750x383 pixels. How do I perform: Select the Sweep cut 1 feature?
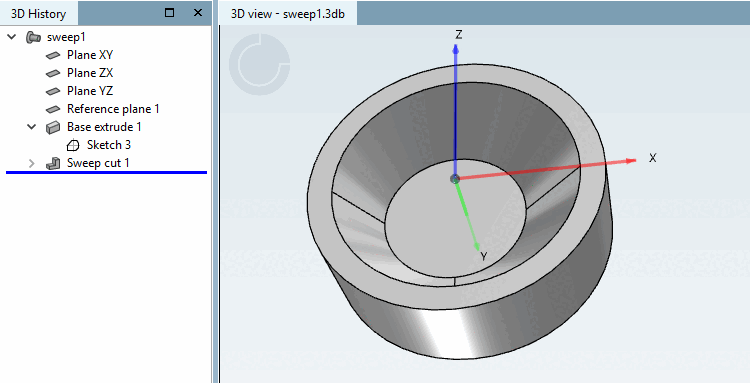point(98,163)
